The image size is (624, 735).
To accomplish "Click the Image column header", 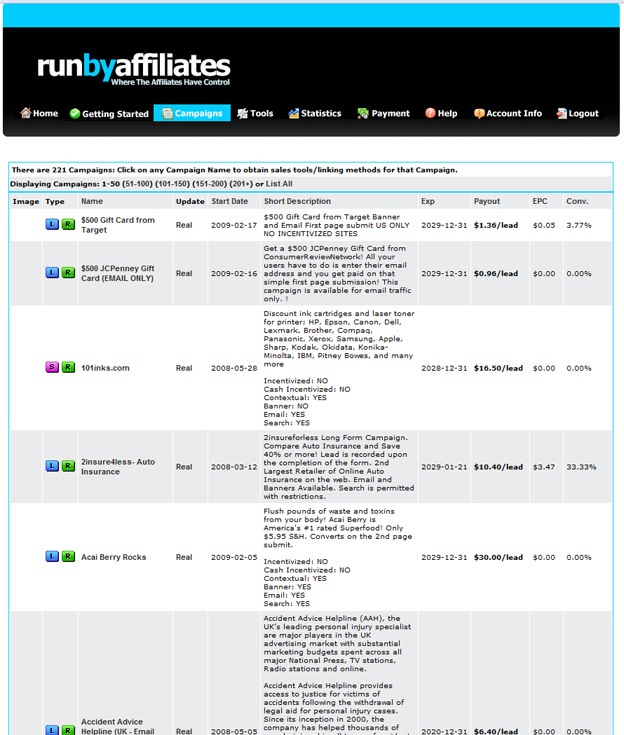I will pyautogui.click(x=26, y=201).
